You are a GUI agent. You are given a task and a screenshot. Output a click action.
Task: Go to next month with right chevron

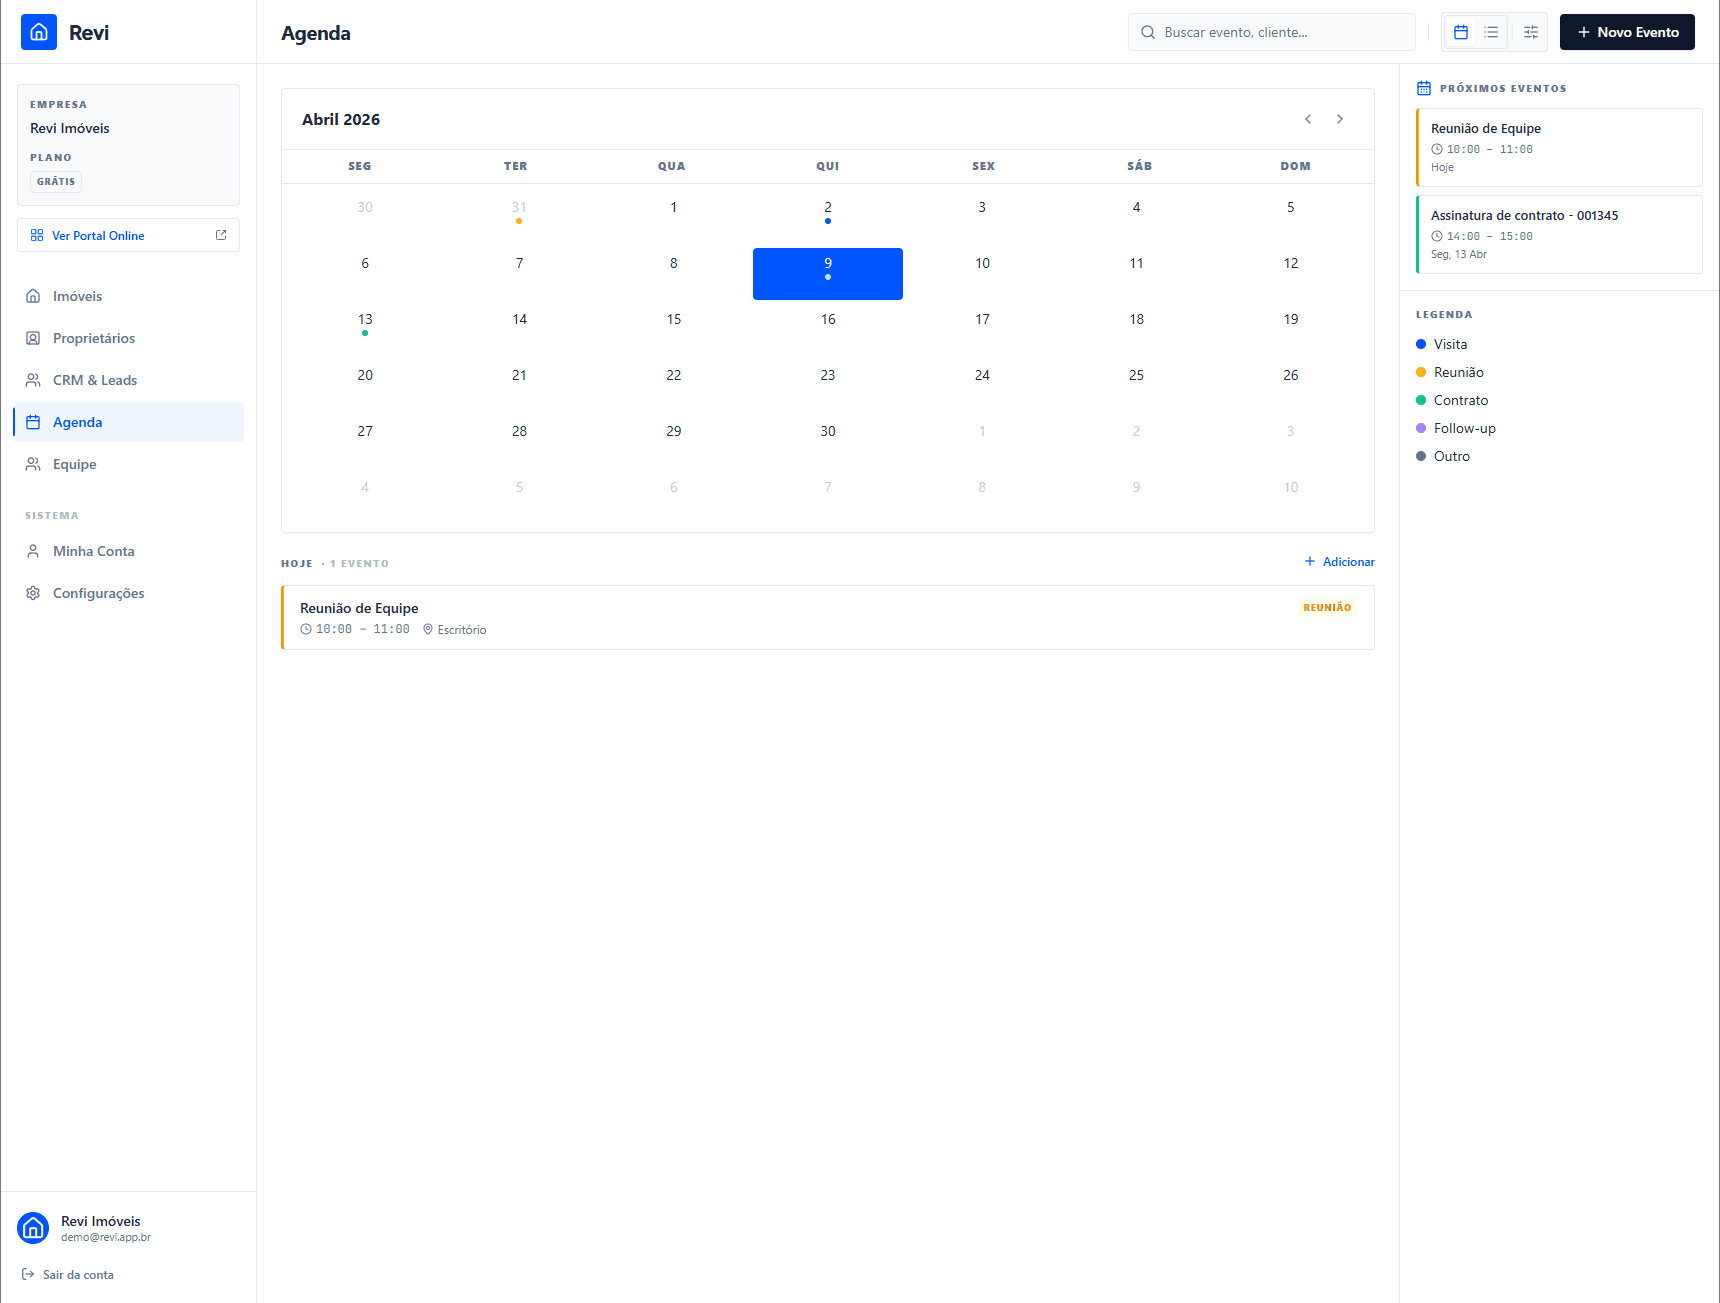tap(1340, 119)
